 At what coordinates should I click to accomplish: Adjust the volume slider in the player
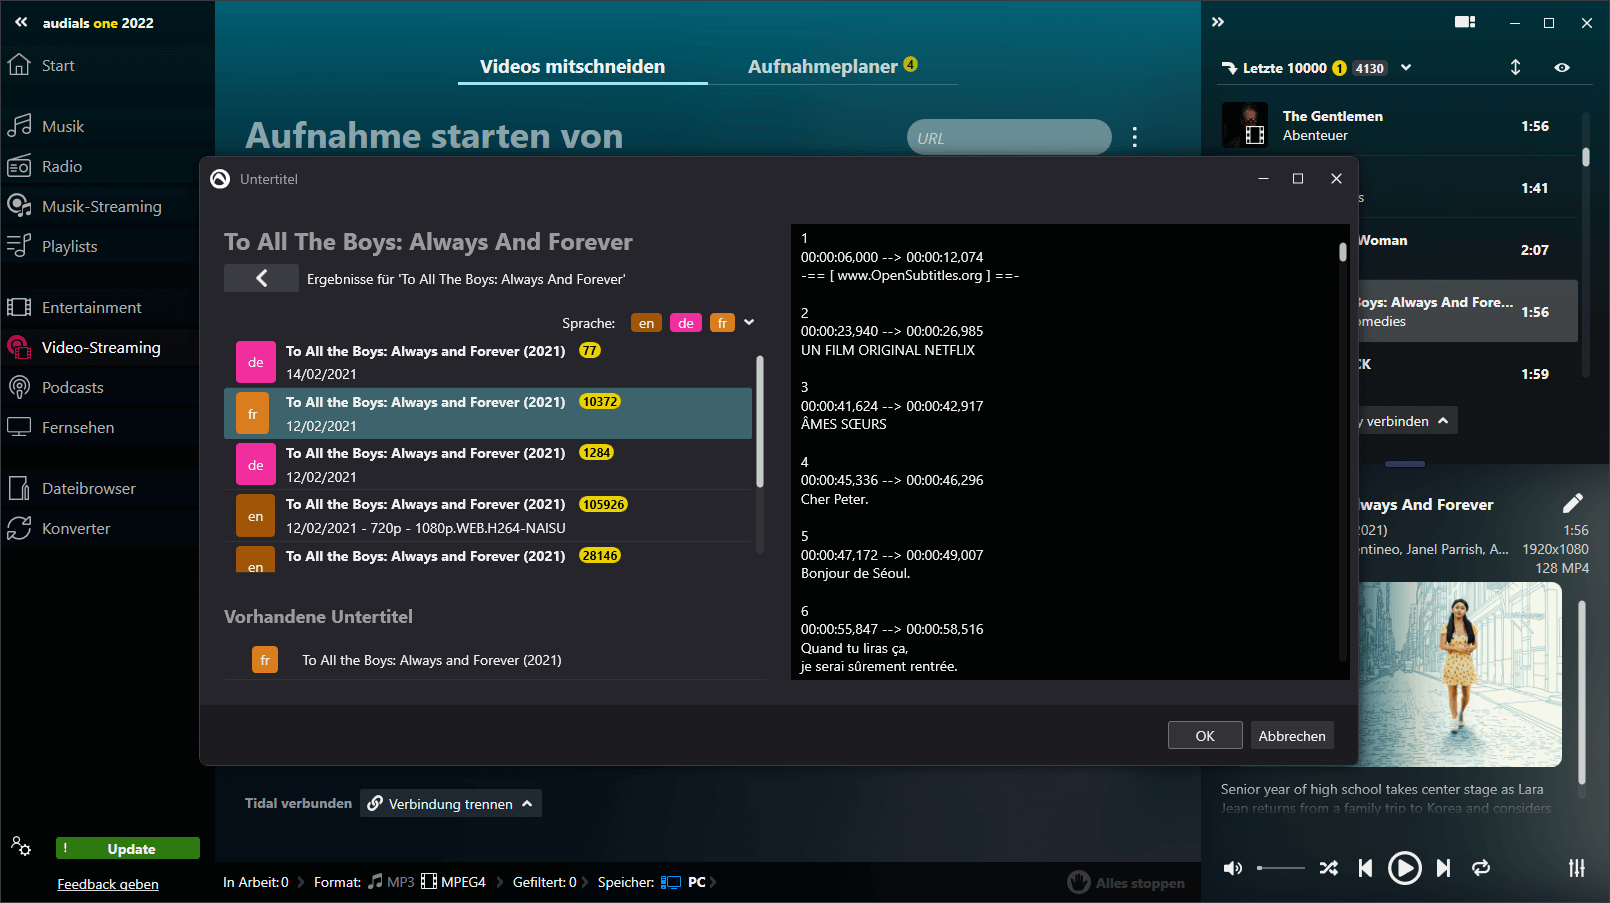1280,868
